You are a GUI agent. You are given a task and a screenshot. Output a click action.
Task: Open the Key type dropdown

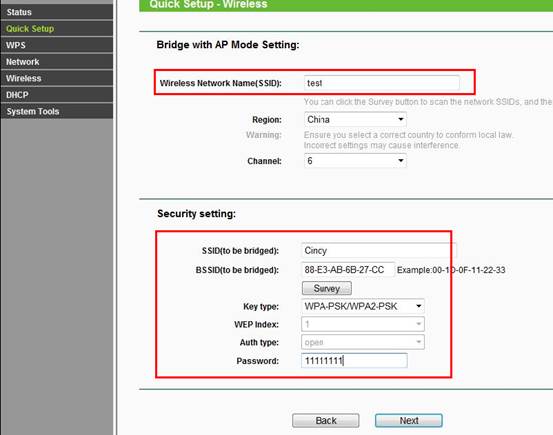tap(363, 306)
